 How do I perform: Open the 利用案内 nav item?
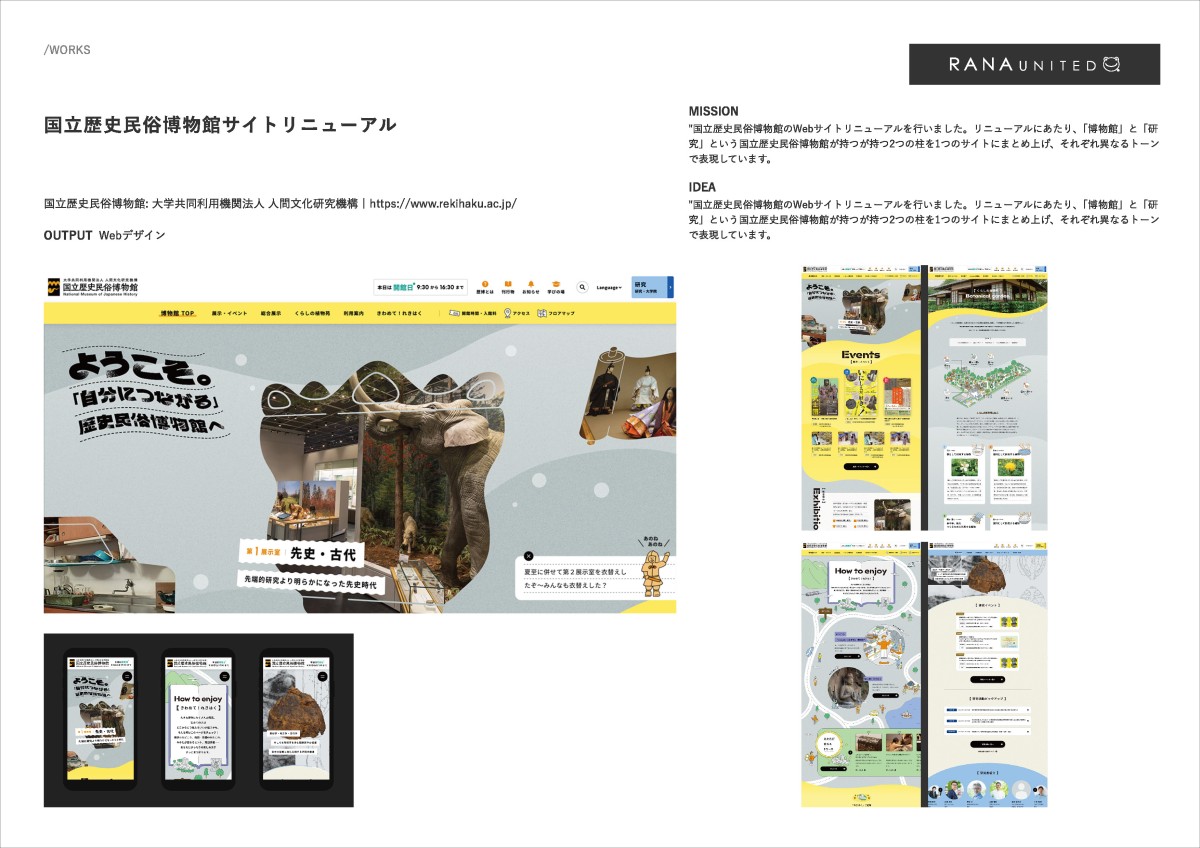354,314
